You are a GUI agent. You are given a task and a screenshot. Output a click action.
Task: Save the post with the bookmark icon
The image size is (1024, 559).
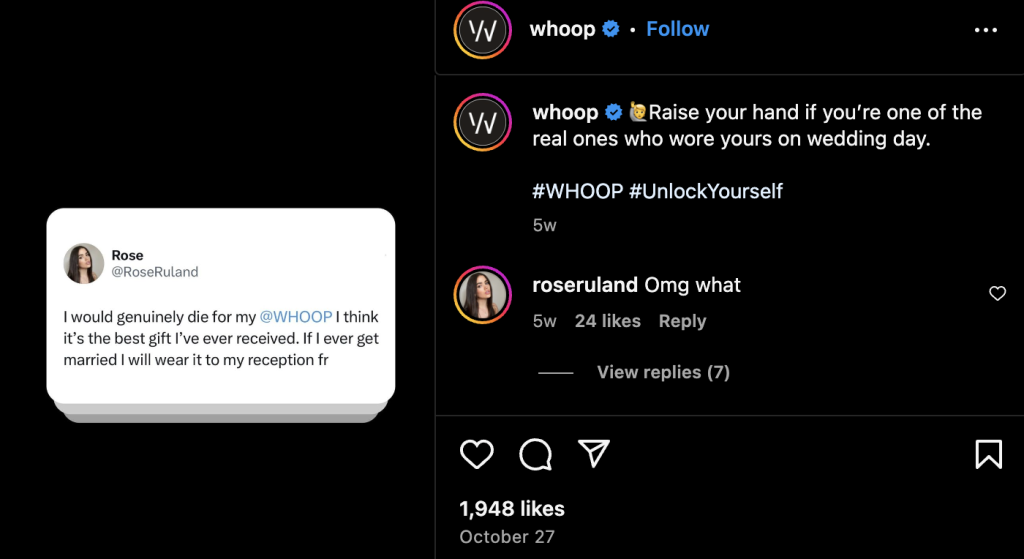click(x=988, y=455)
